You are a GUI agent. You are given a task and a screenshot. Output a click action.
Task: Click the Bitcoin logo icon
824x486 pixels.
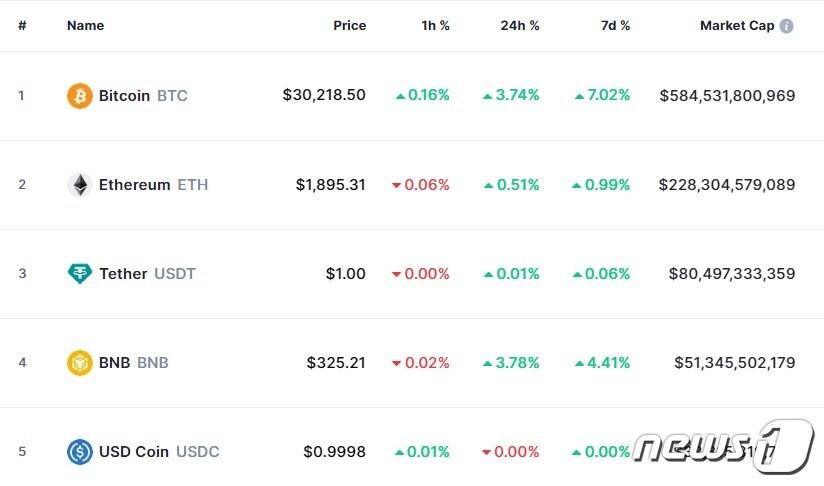tap(80, 96)
